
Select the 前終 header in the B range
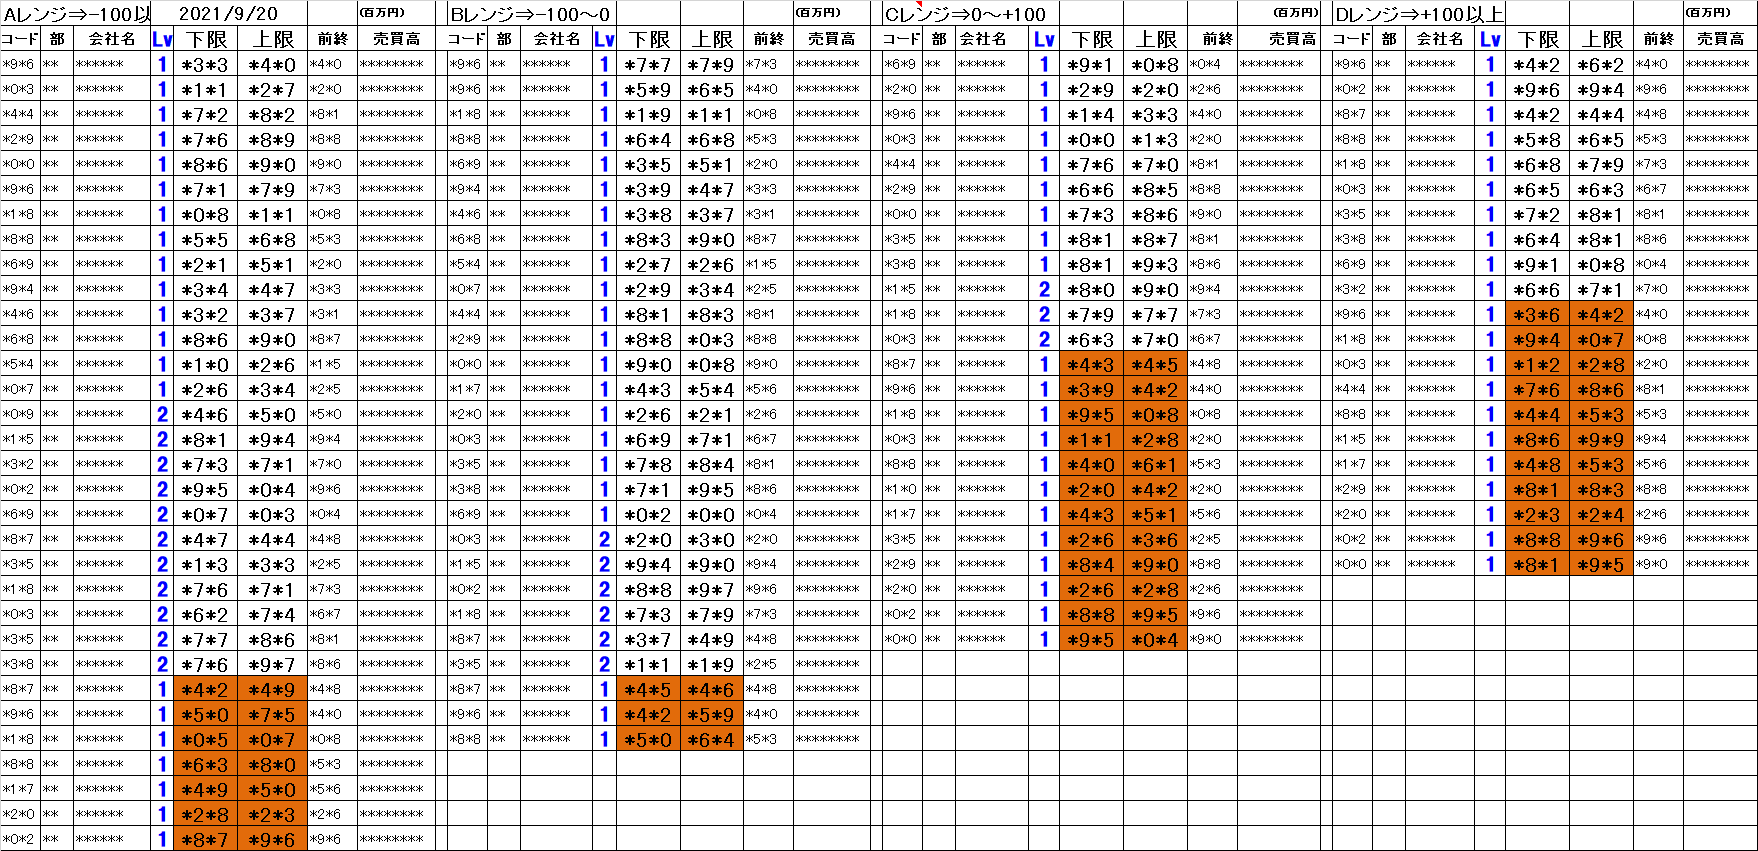pos(769,39)
